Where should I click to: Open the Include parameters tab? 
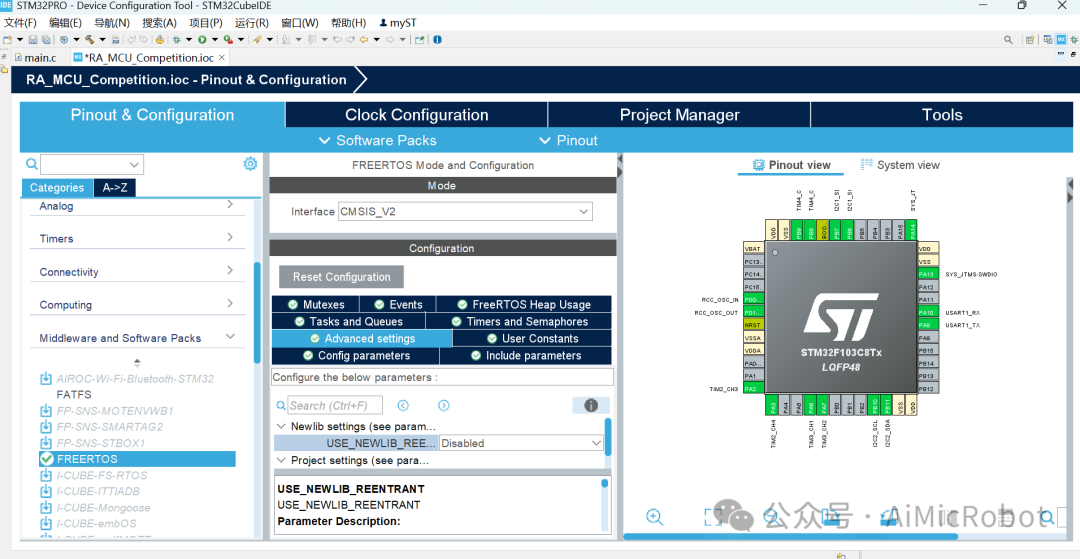[526, 356]
